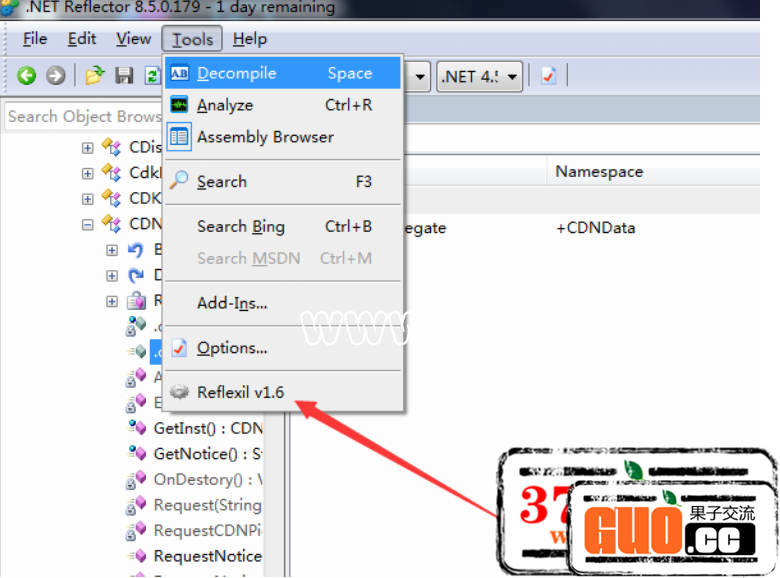This screenshot has height=578, width=780.
Task: Click the Analyze waveform icon in menu
Action: [x=179, y=105]
